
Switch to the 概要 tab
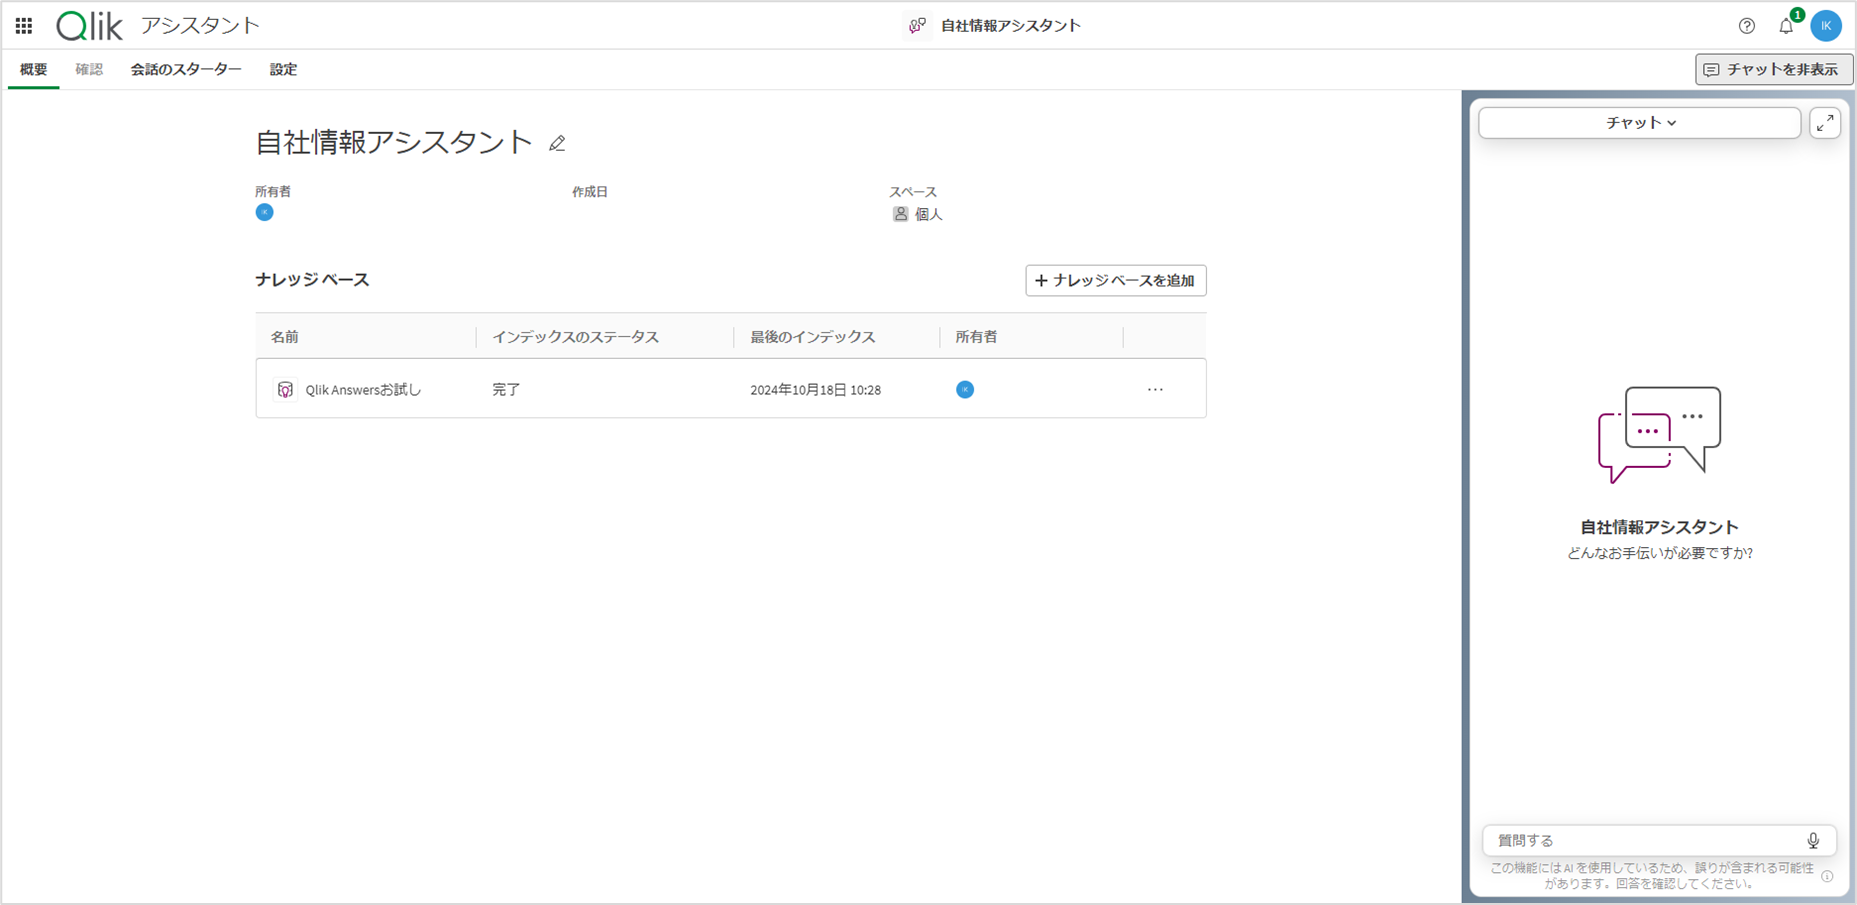[x=34, y=69]
